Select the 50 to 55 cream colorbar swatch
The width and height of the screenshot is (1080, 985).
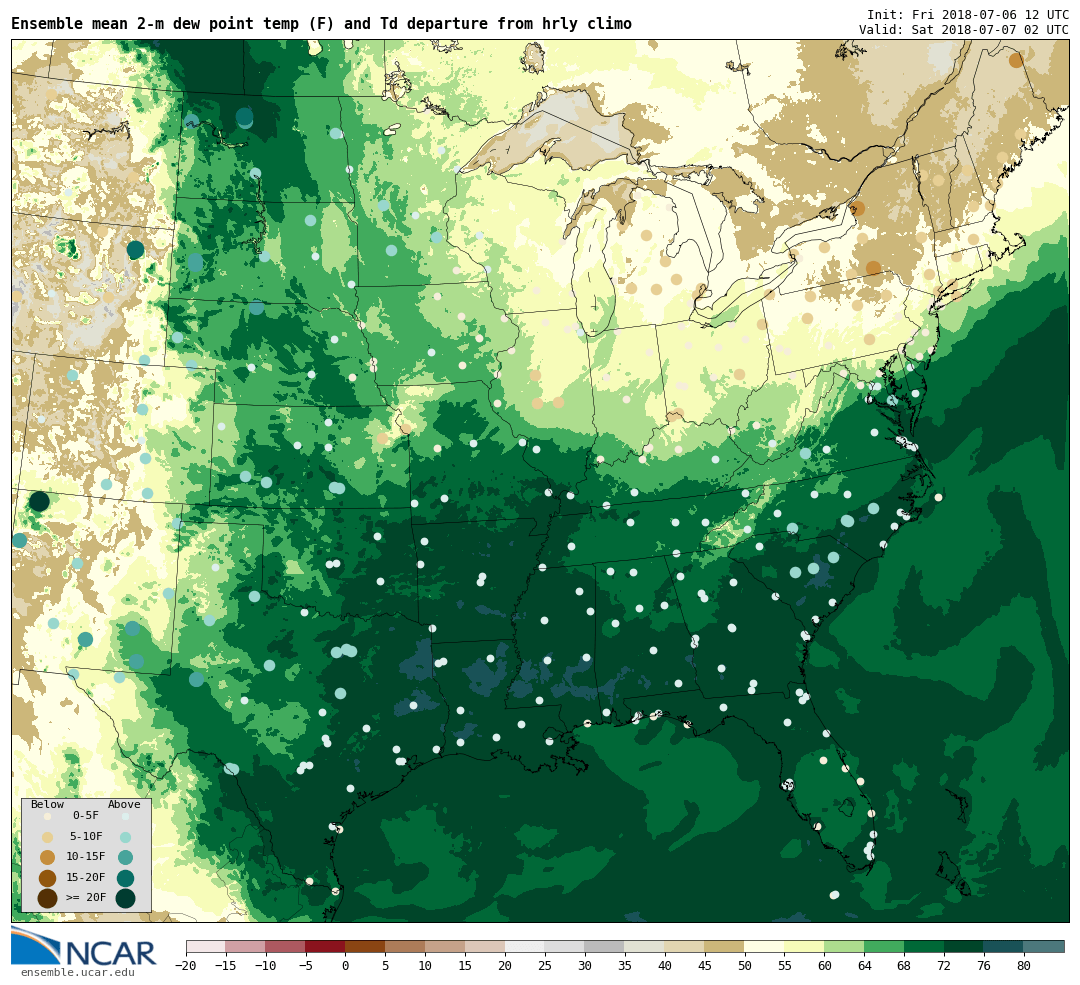(765, 946)
